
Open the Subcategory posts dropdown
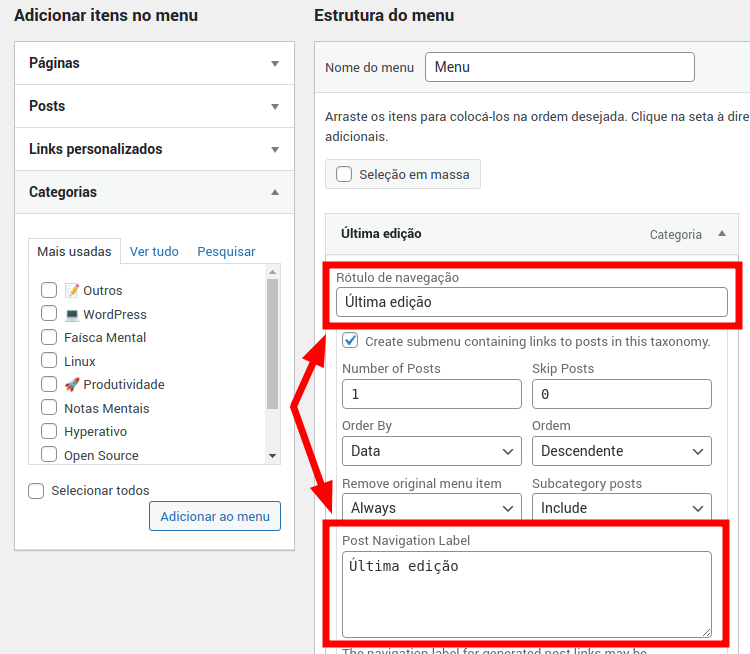point(621,507)
